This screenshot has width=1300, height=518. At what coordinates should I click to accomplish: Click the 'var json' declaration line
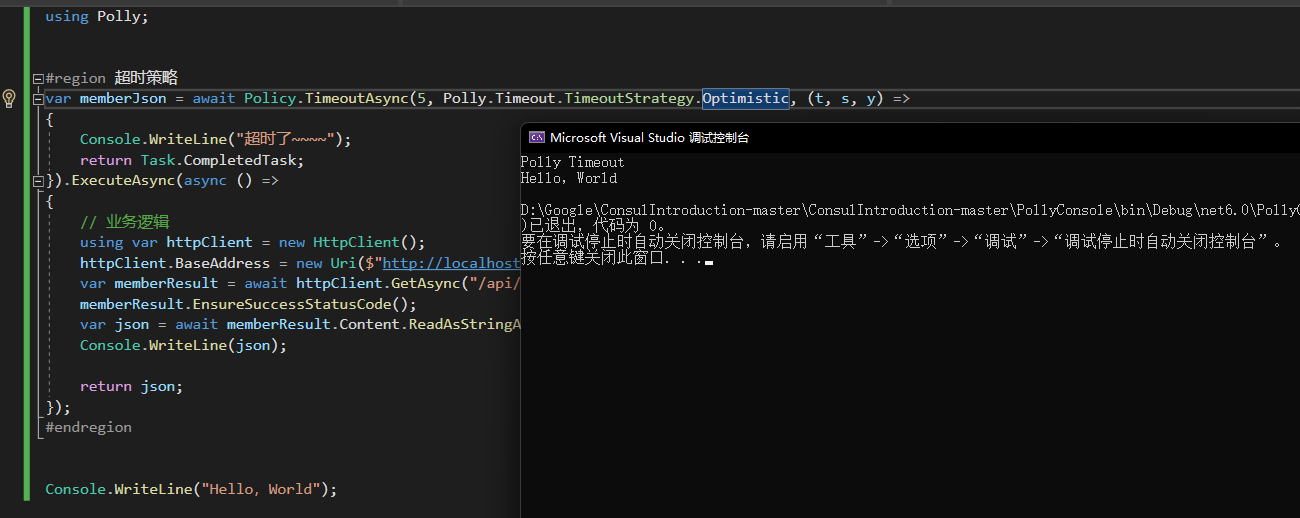pyautogui.click(x=300, y=324)
